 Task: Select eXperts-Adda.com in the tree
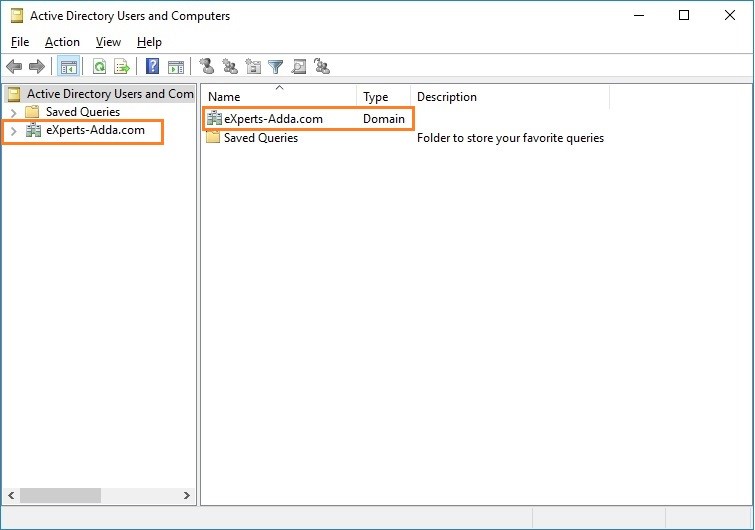coord(95,130)
